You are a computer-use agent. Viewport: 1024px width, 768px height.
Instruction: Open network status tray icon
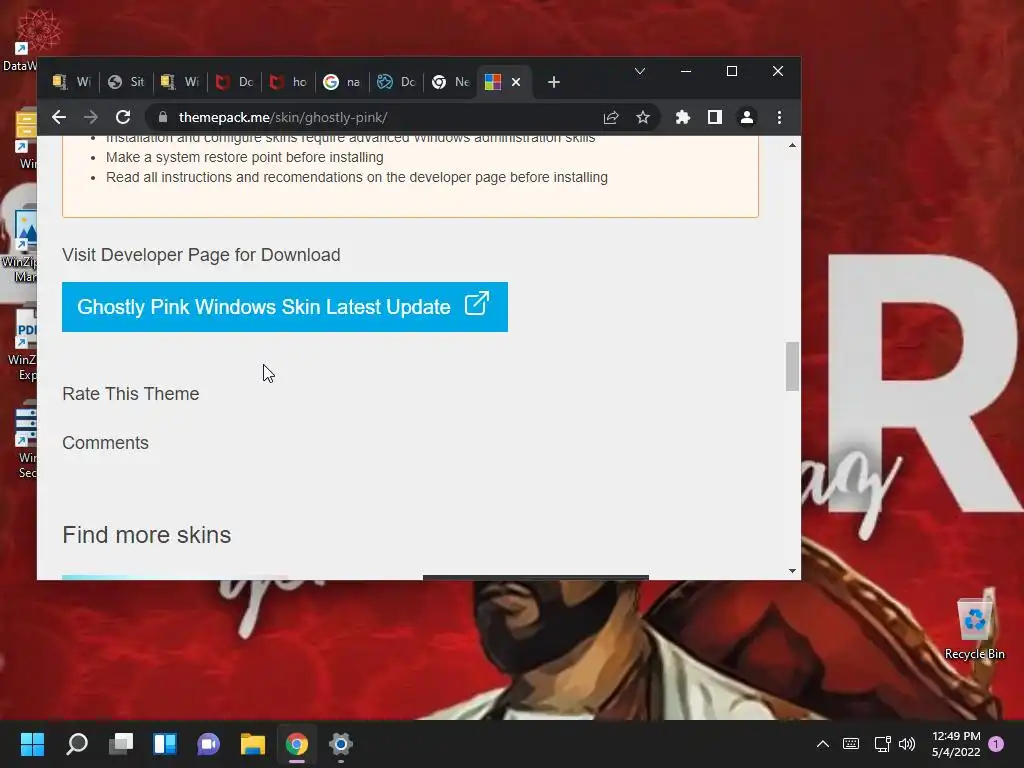pyautogui.click(x=882, y=744)
